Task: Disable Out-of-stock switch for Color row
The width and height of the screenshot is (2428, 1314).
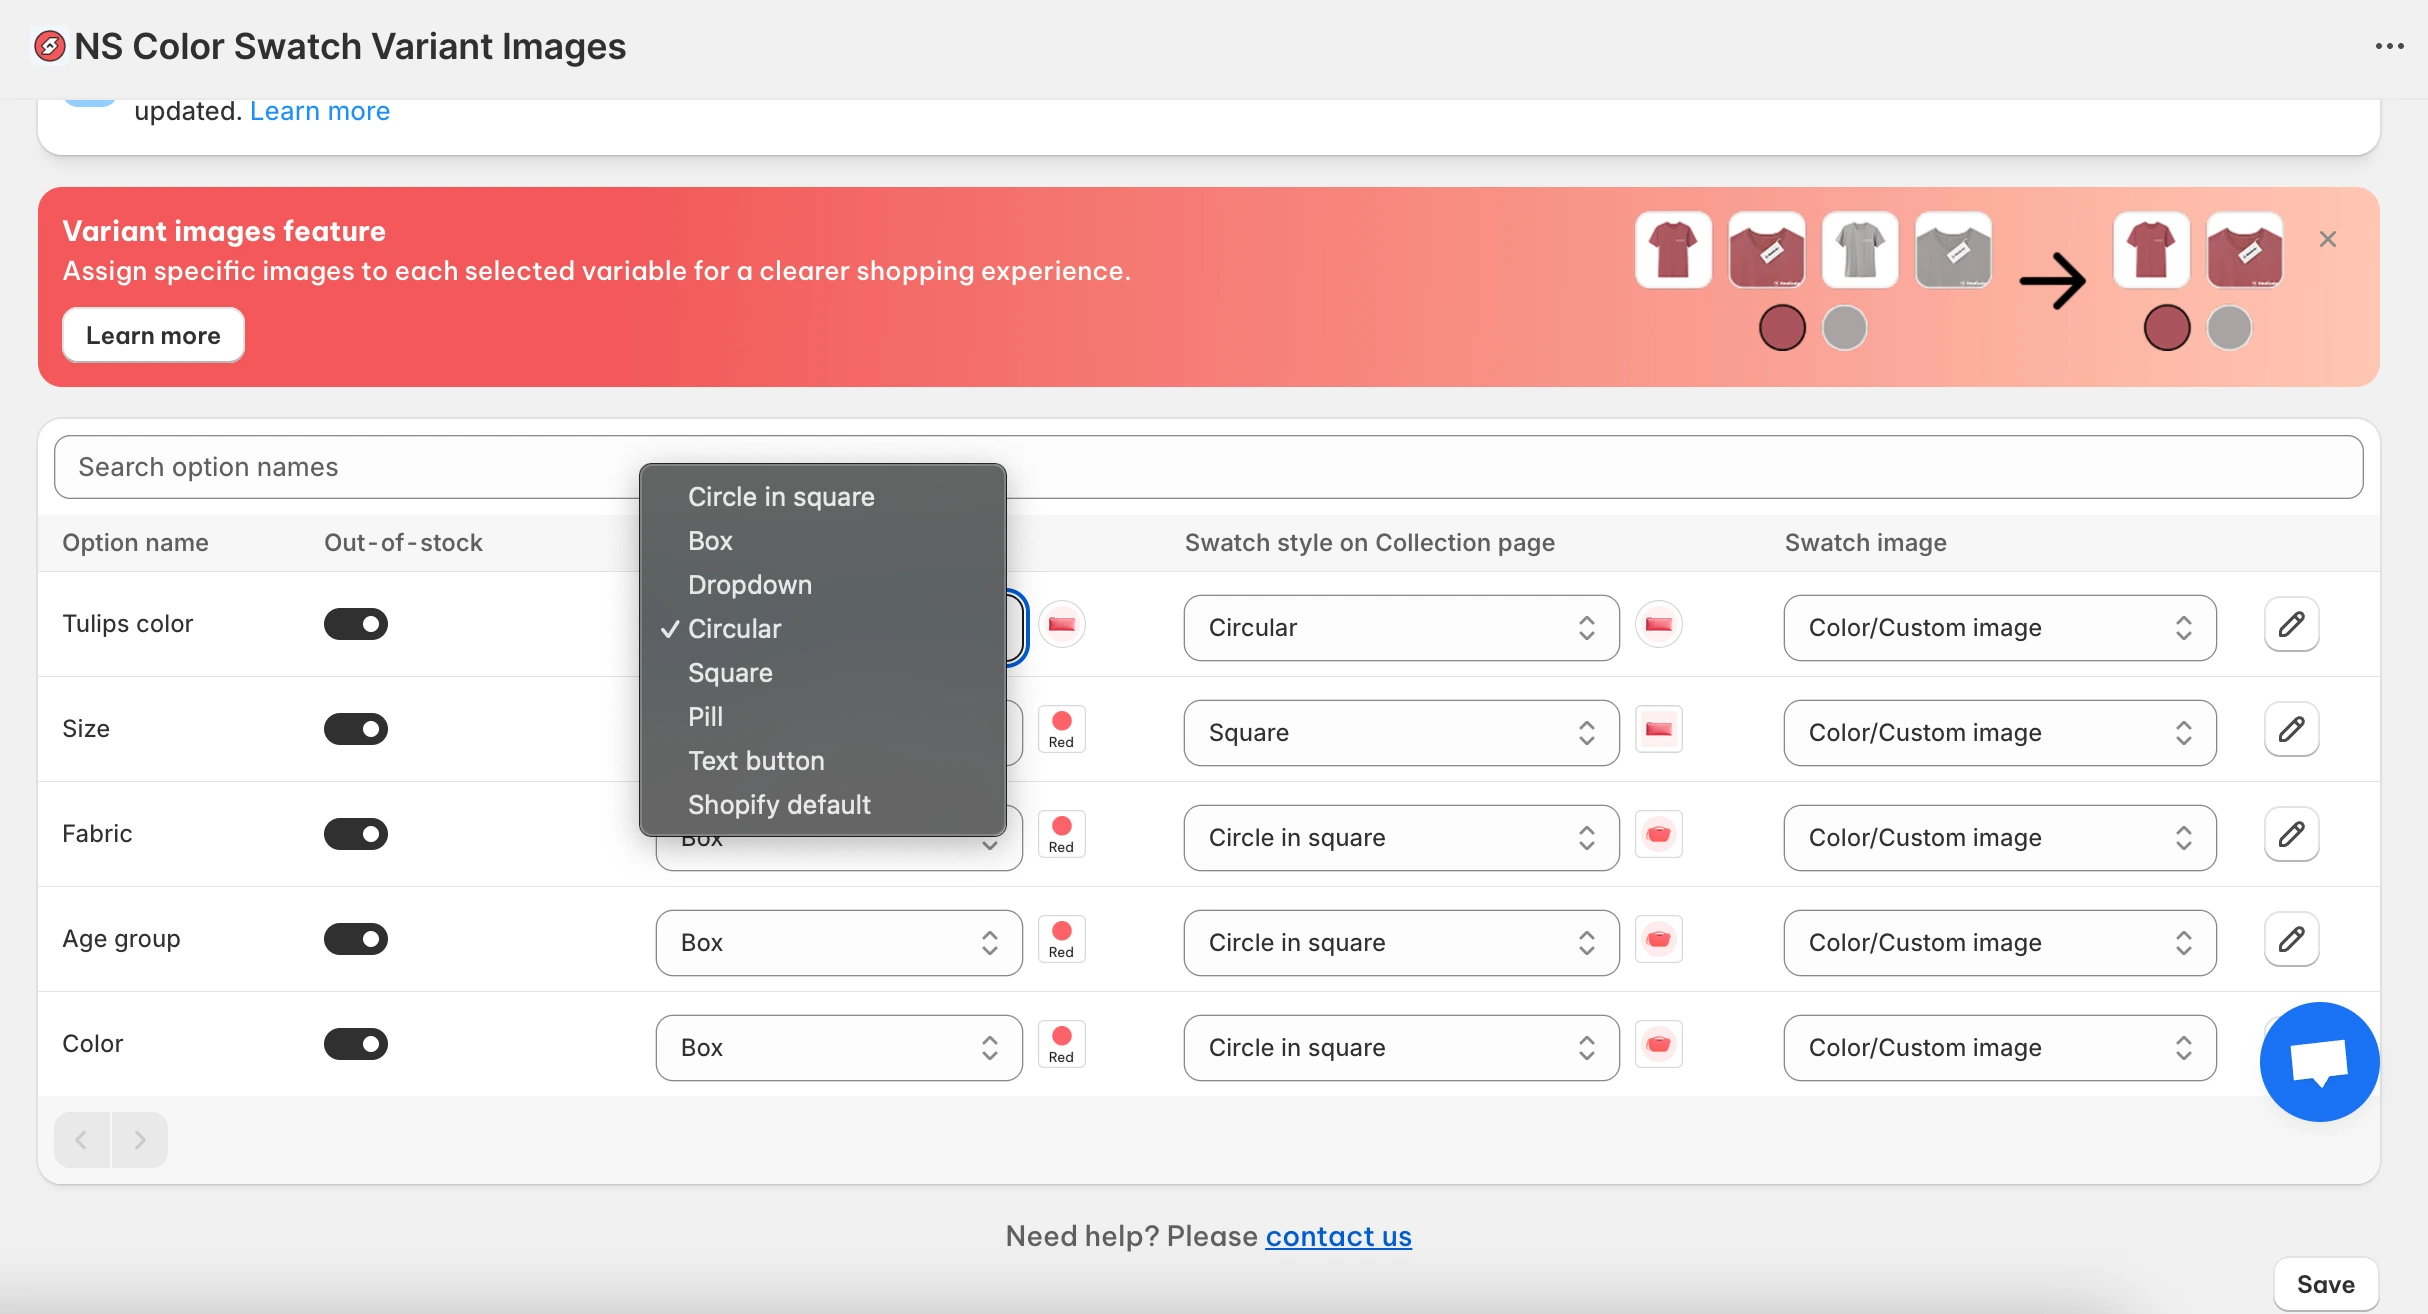Action: click(x=356, y=1044)
